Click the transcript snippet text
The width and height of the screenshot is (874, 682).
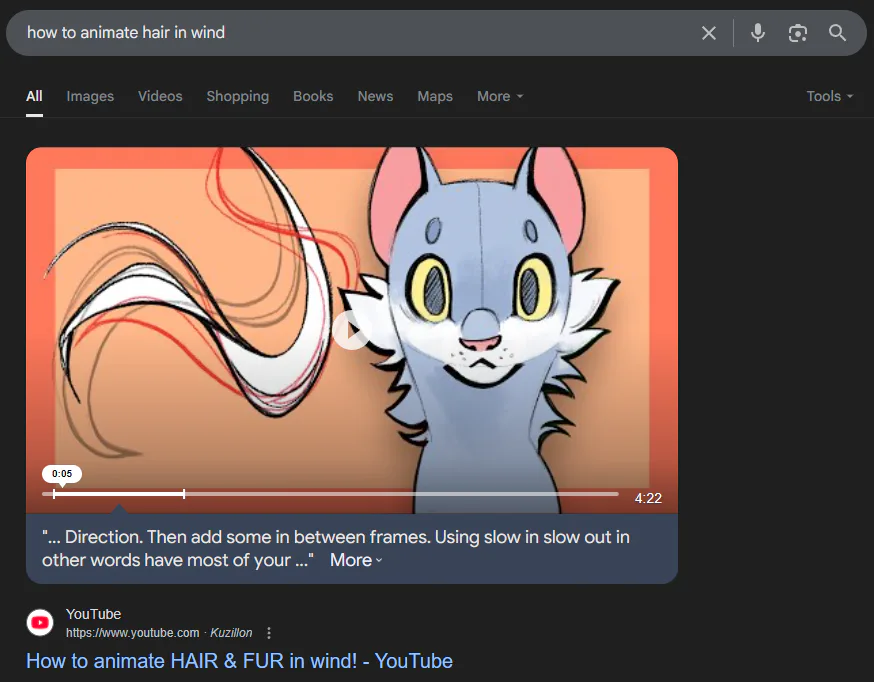click(x=336, y=548)
